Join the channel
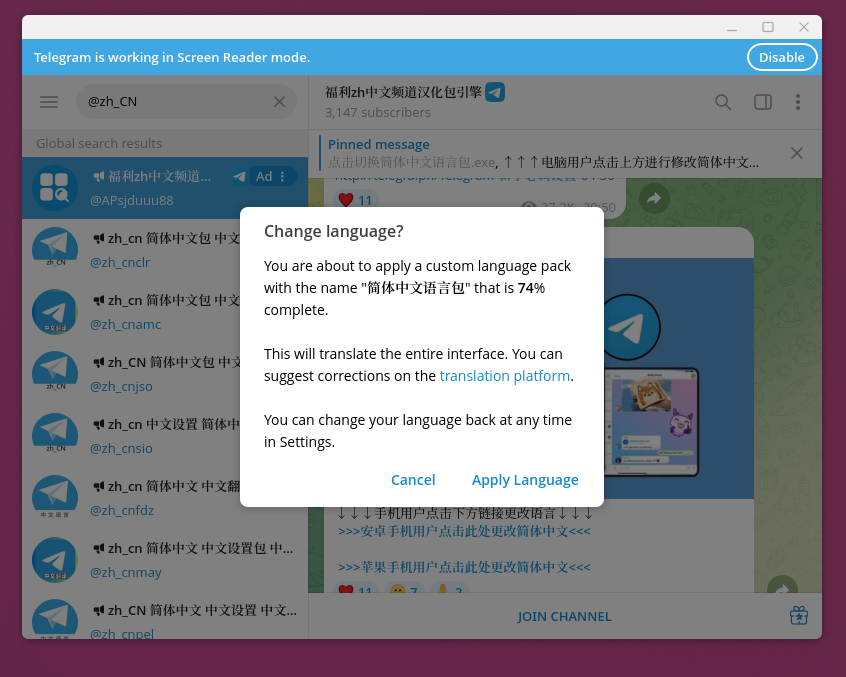The height and width of the screenshot is (677, 846). (x=564, y=617)
